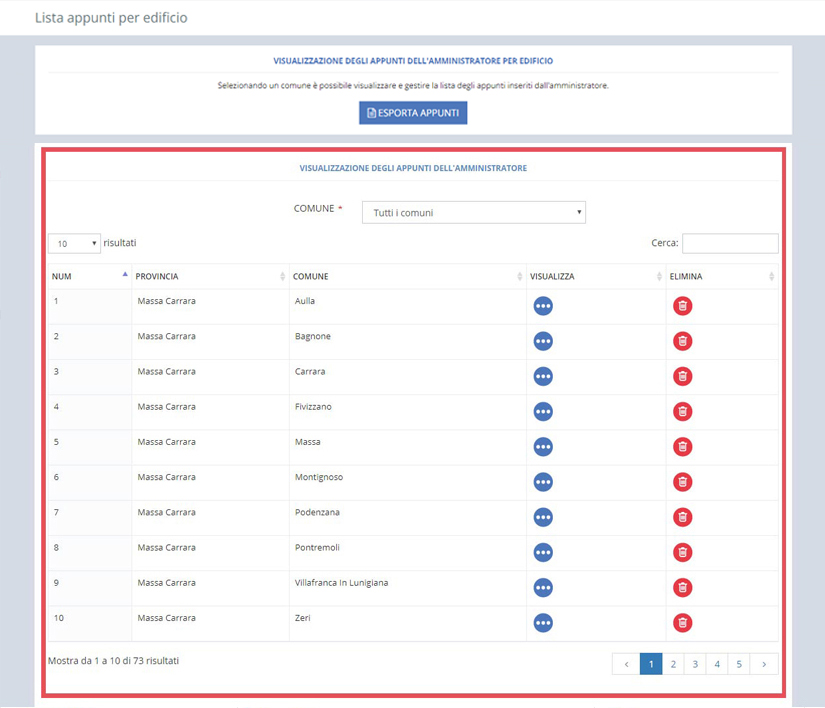Image resolution: width=825 pixels, height=708 pixels.
Task: Click 'Mostra da 1 a 10 di 73 risultati'
Action: (114, 661)
